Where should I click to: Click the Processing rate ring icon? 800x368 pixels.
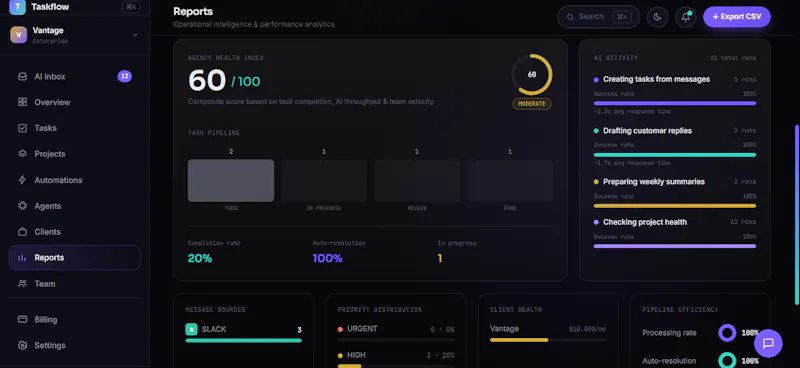727,333
